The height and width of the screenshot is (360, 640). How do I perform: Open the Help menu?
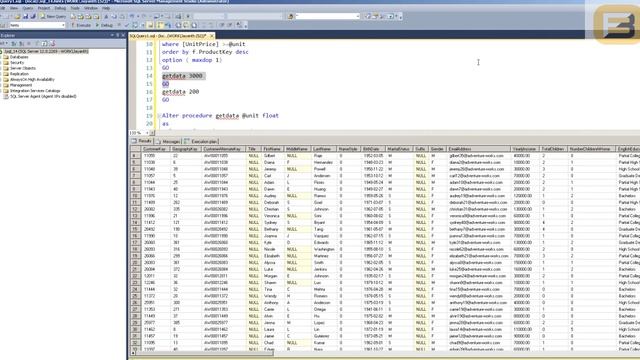click(106, 8)
